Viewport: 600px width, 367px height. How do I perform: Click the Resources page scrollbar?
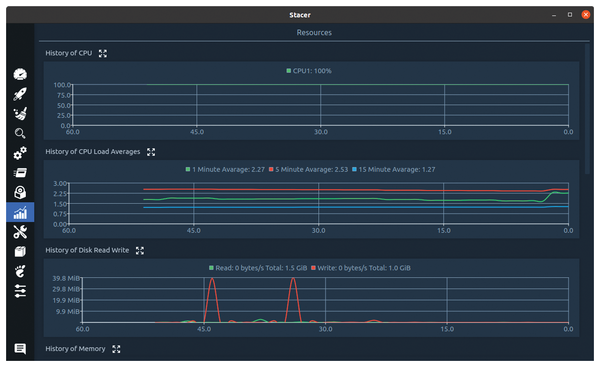[x=587, y=109]
